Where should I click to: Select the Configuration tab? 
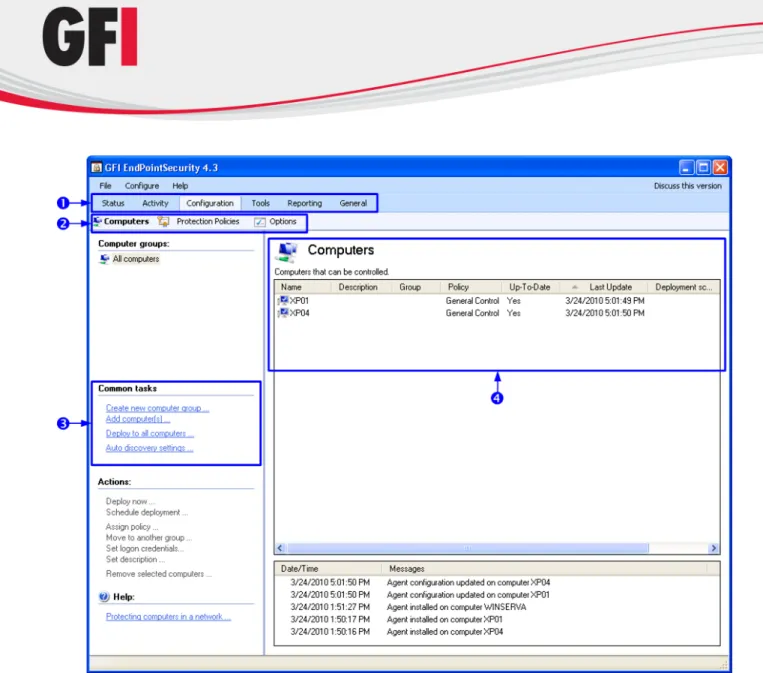[210, 203]
